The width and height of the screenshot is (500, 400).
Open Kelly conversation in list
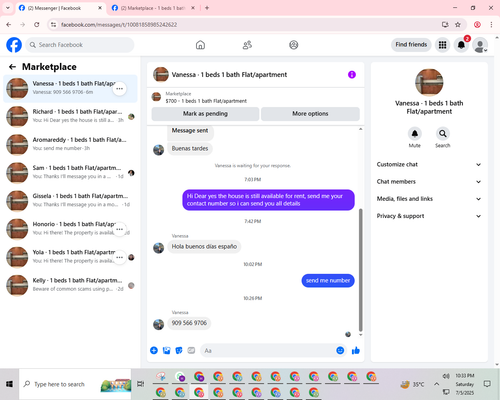click(70, 285)
